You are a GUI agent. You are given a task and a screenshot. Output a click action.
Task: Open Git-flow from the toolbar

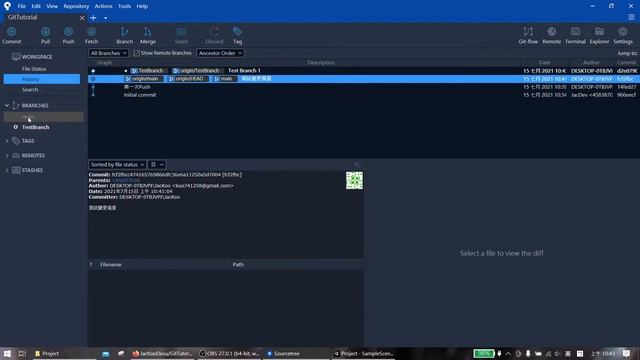tap(528, 32)
